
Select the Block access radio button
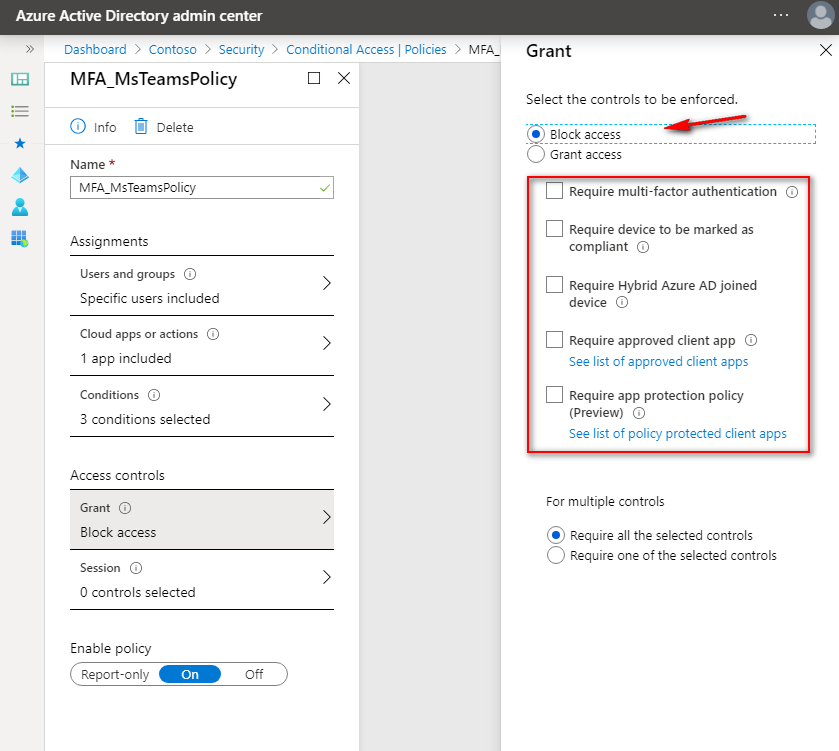click(536, 134)
